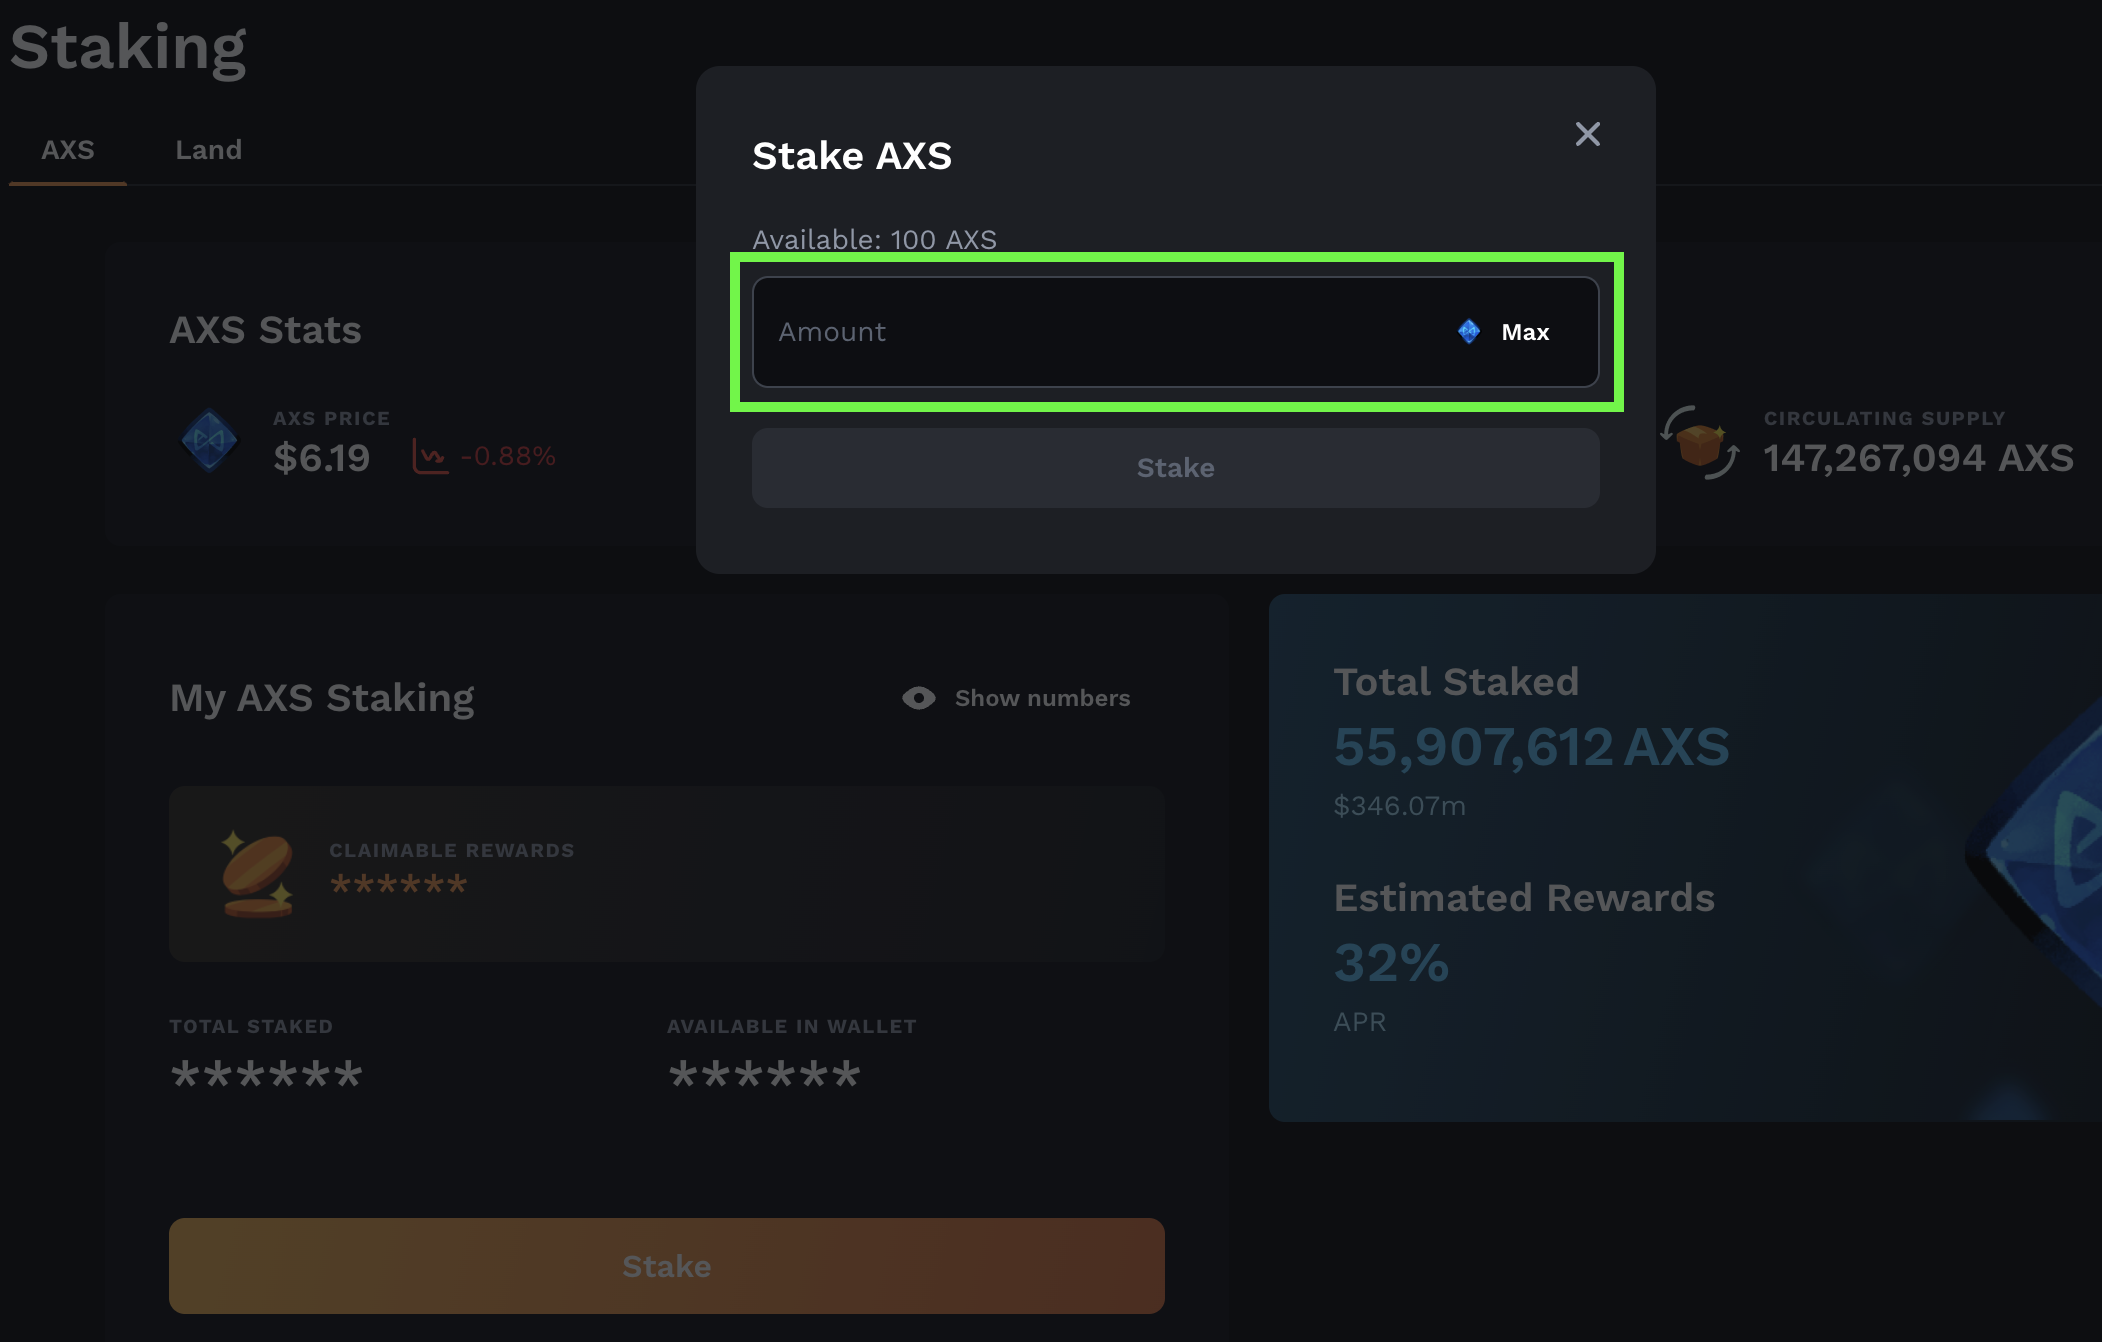Screen dimensions: 2102x1342
Task: Click the AVAILABLE IN WALLET label
Action: pos(792,1026)
